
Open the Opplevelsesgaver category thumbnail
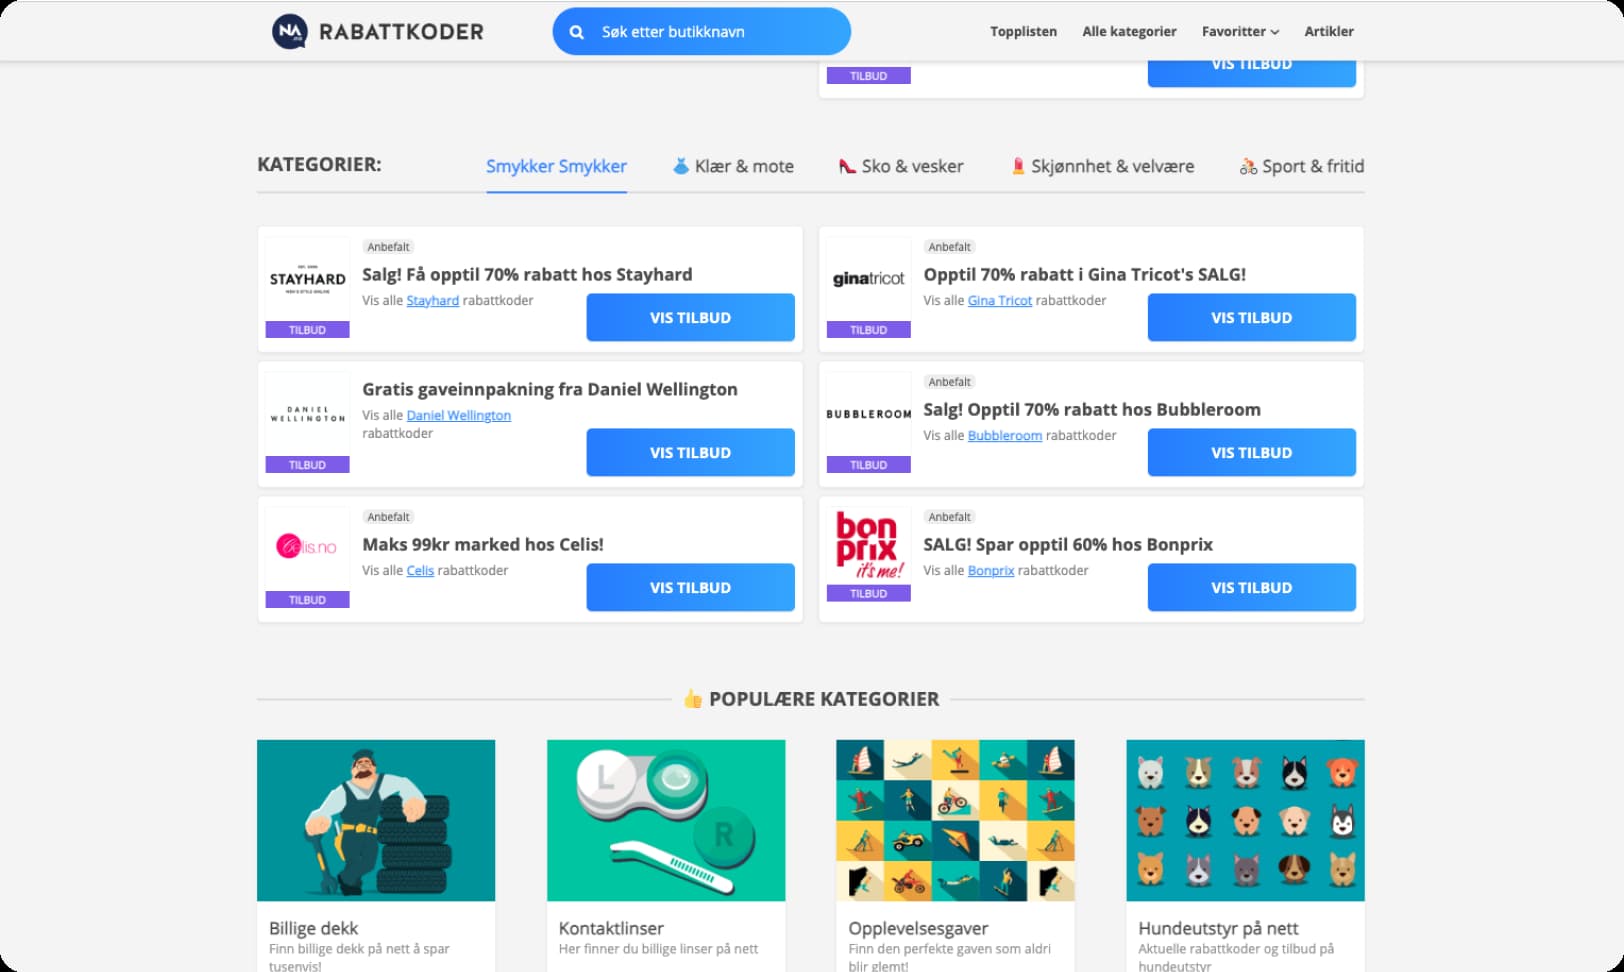tap(955, 820)
